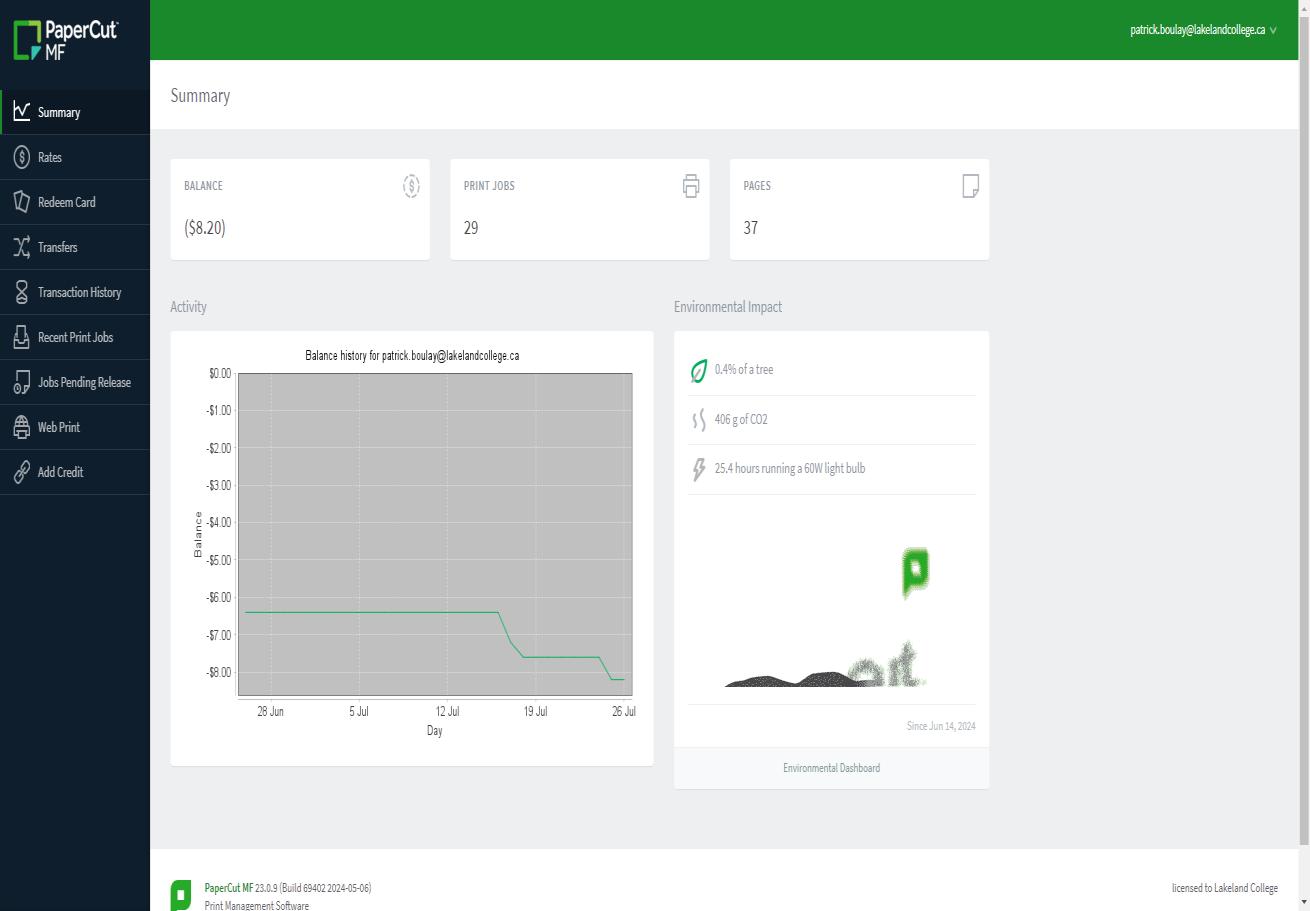This screenshot has height=911, width=1310.
Task: Click the Add Credit link icon
Action: click(21, 472)
